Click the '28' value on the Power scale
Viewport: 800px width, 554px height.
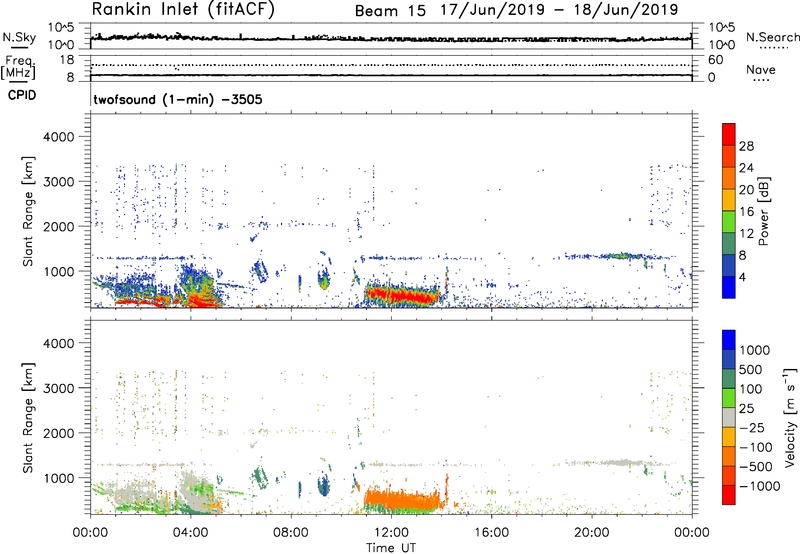tap(746, 146)
